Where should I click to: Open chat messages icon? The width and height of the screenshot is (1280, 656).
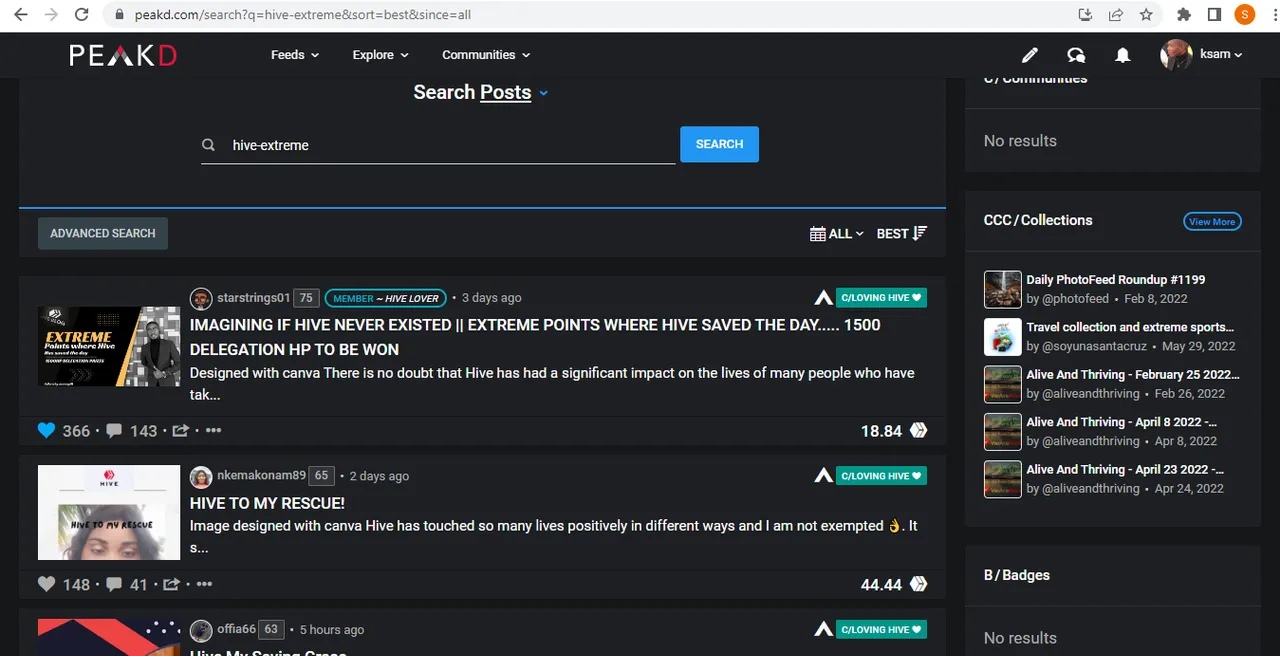coord(1076,55)
